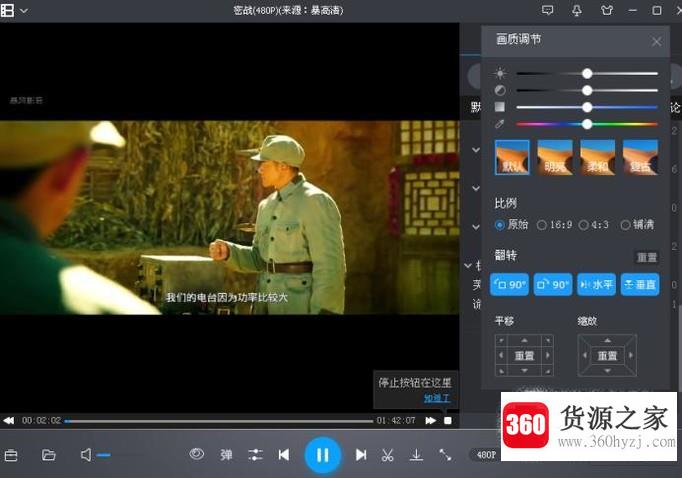Mute using the speaker icon
This screenshot has height=478, width=682.
click(86, 455)
